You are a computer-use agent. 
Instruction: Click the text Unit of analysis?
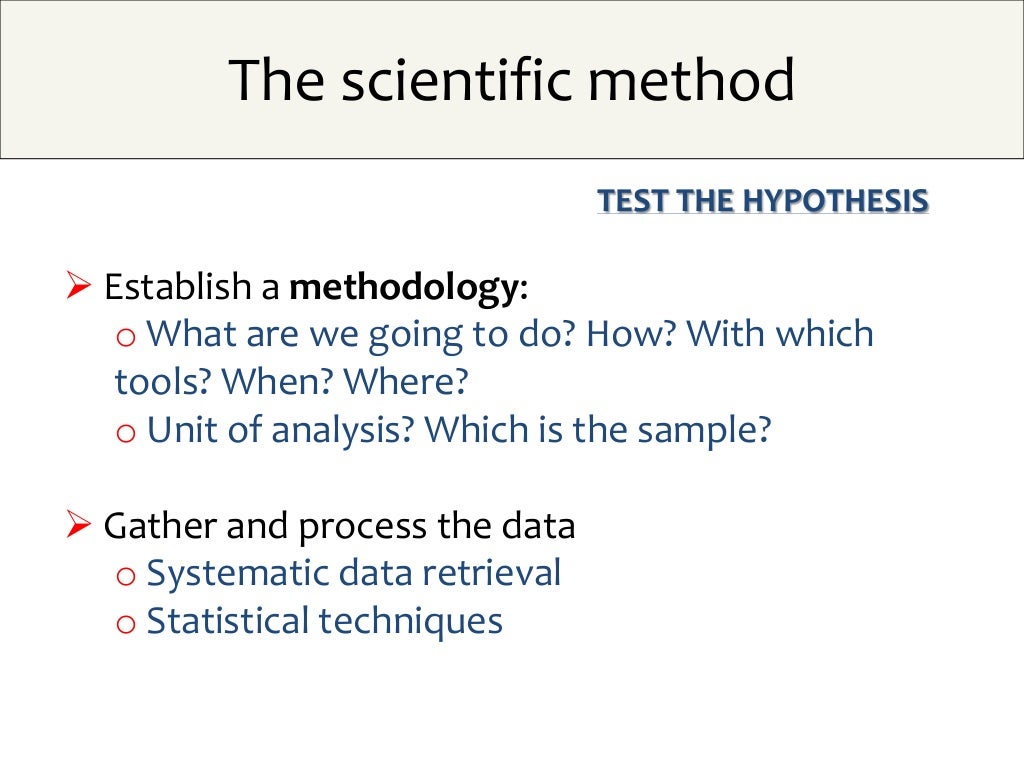coord(281,430)
